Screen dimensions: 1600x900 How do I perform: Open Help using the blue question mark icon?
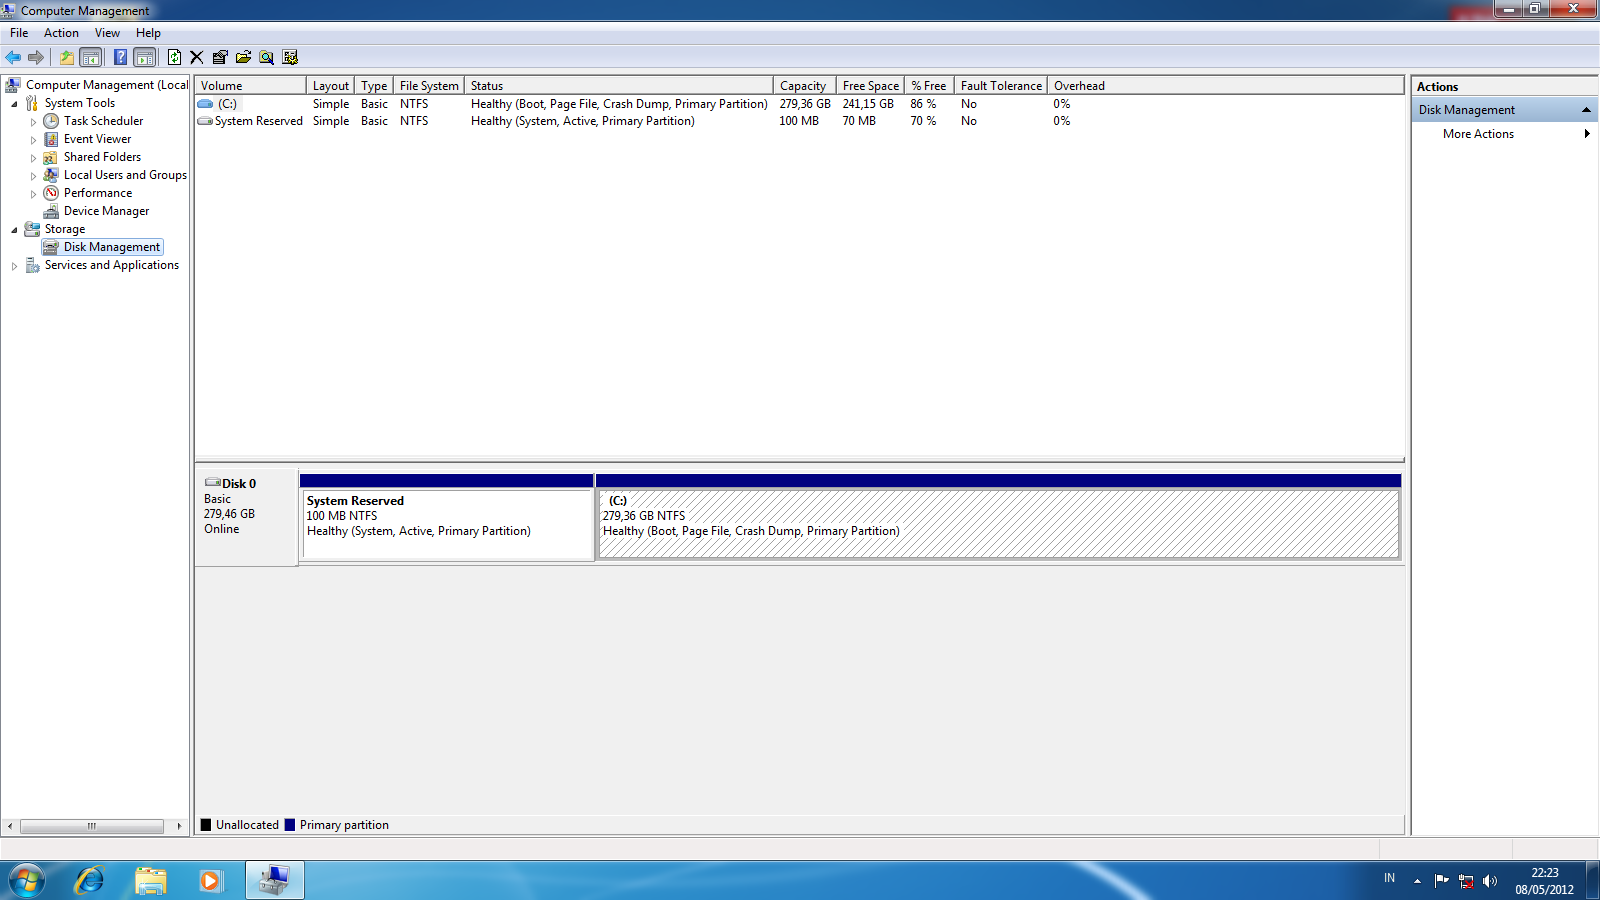[120, 57]
